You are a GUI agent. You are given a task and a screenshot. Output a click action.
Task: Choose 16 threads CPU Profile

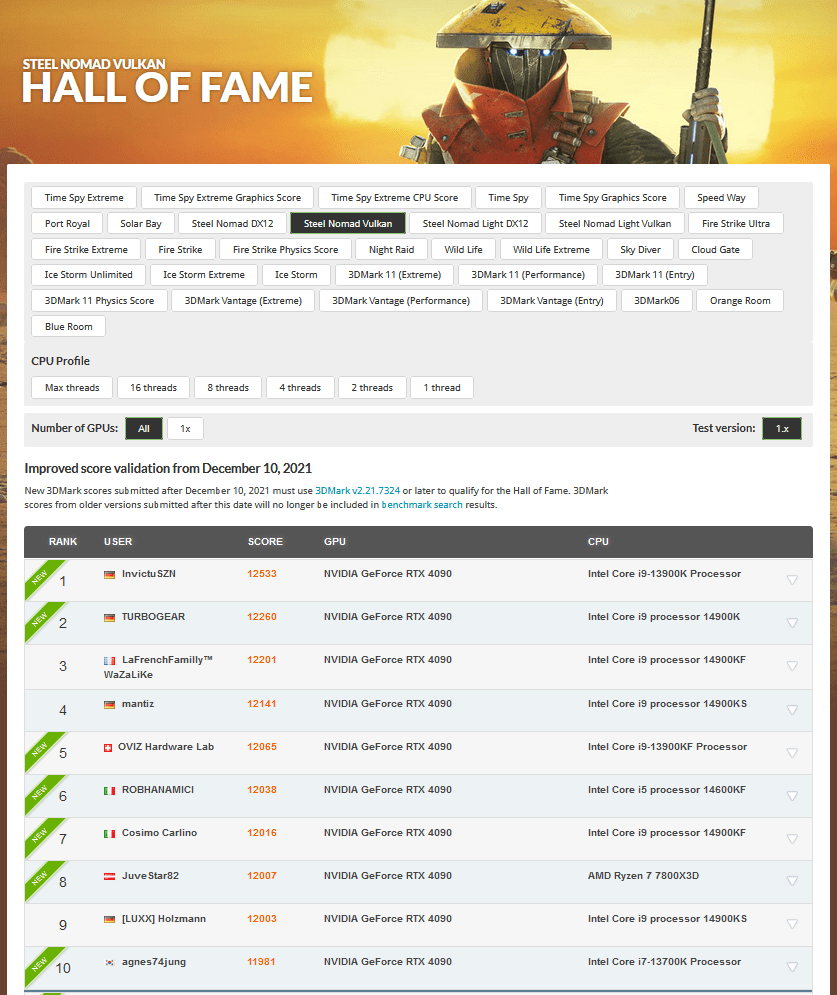tap(154, 388)
